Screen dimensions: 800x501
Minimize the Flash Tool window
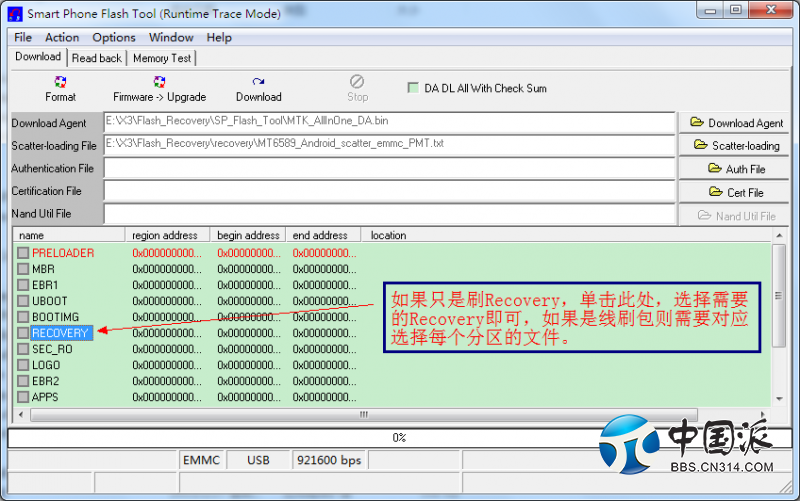pos(711,10)
